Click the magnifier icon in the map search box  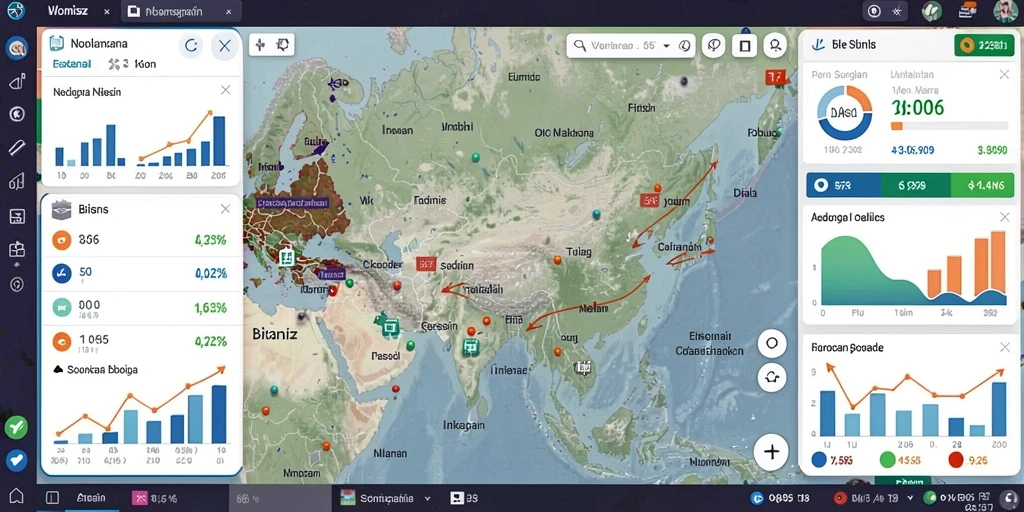pyautogui.click(x=579, y=46)
